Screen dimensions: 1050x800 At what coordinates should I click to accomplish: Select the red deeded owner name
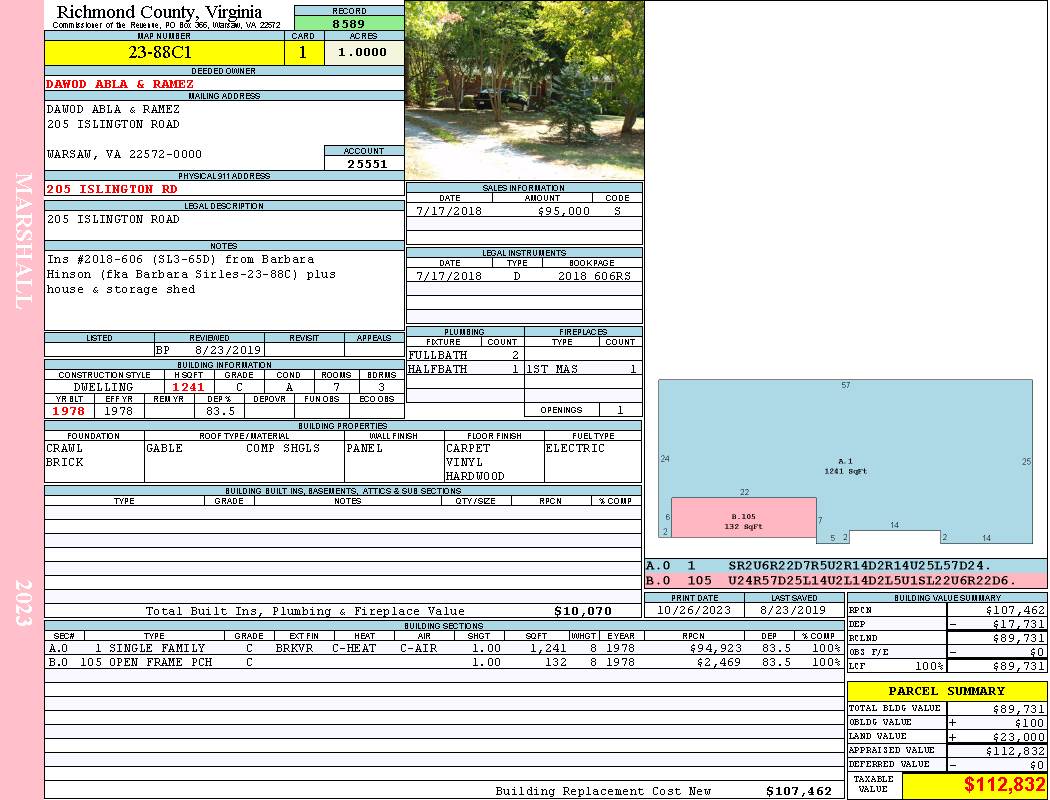[x=120, y=84]
